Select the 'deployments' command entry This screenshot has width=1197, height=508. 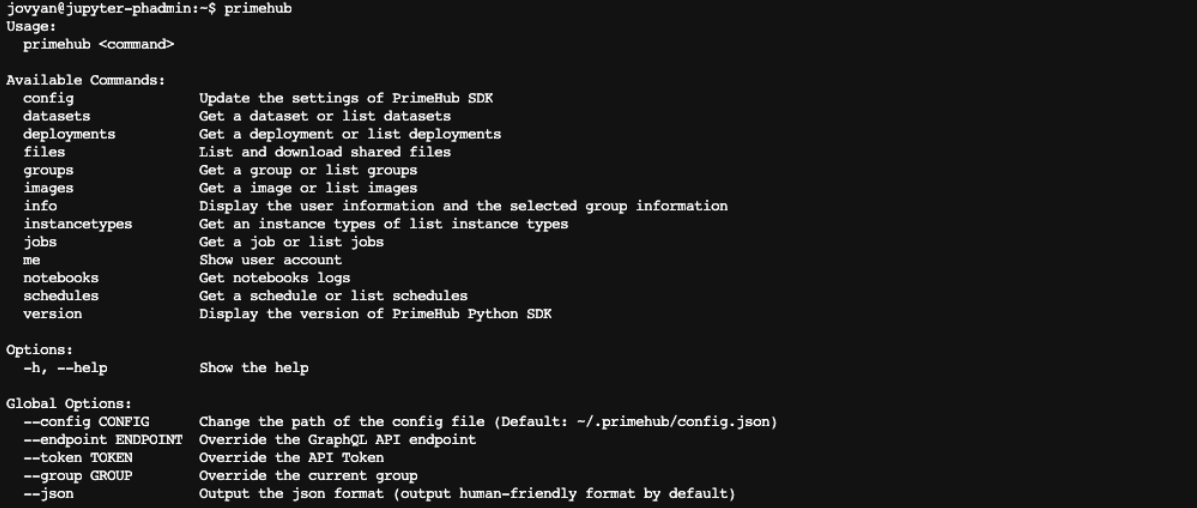pos(69,134)
